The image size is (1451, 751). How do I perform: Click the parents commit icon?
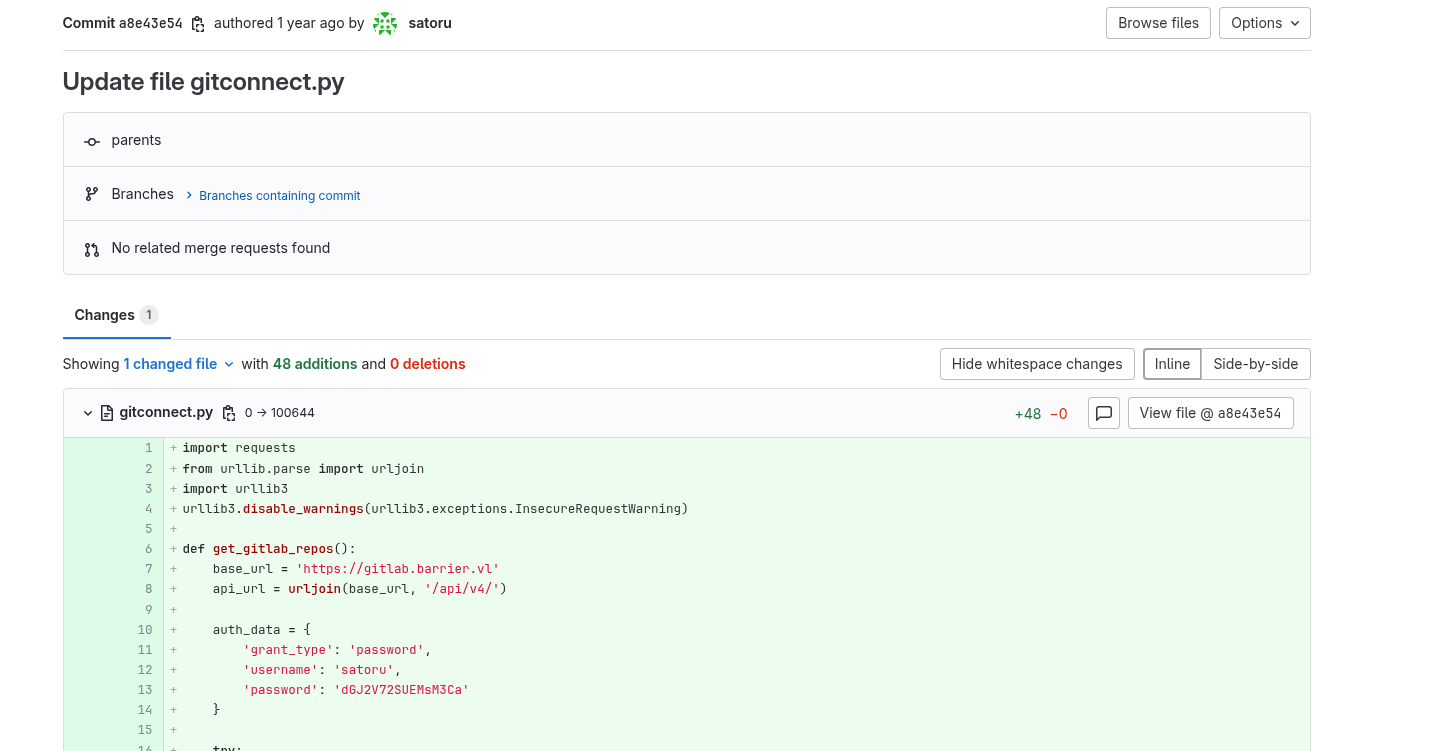[x=92, y=141]
